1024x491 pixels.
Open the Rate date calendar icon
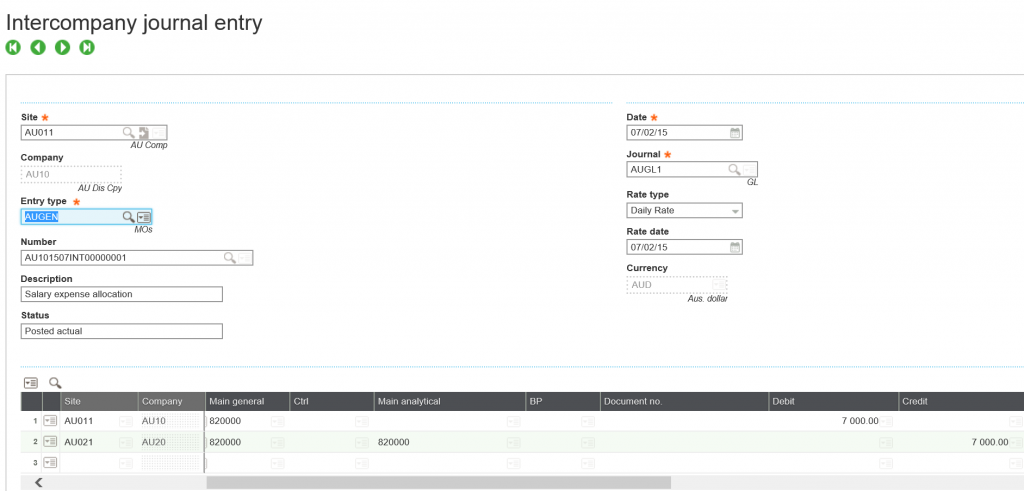coord(735,247)
